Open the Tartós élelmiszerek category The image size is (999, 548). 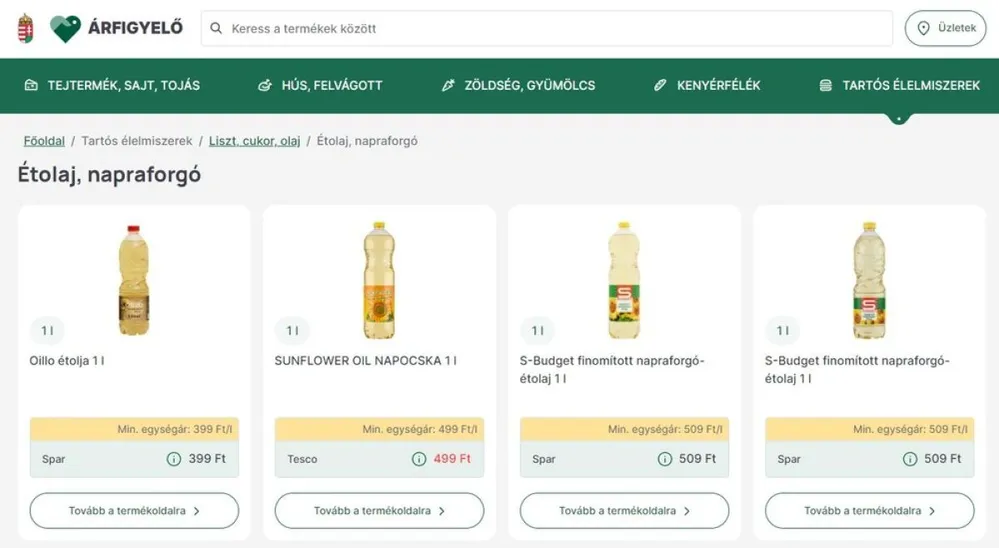899,86
